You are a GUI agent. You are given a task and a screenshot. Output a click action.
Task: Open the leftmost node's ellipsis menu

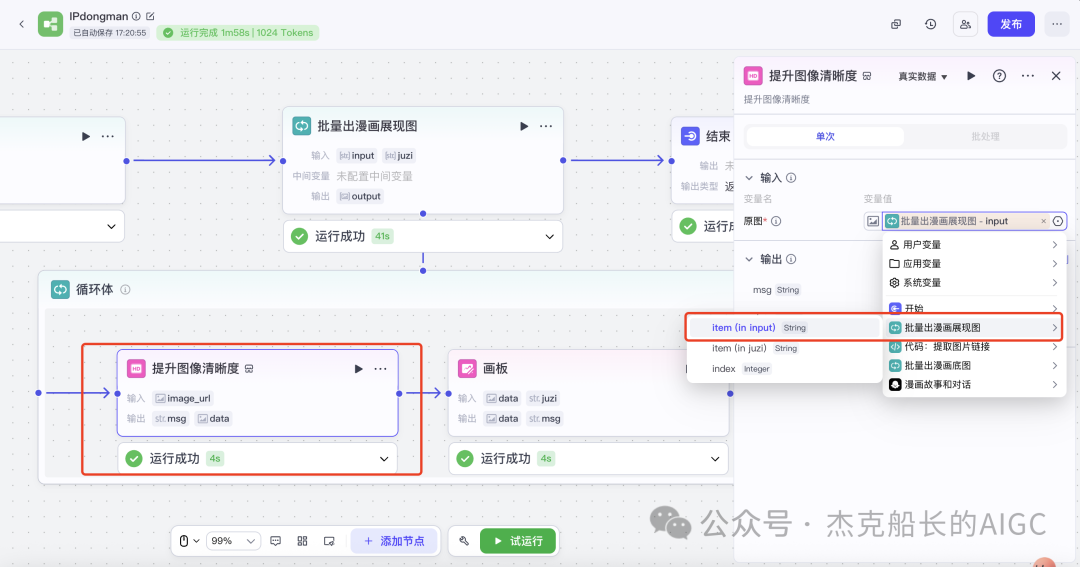[x=108, y=136]
